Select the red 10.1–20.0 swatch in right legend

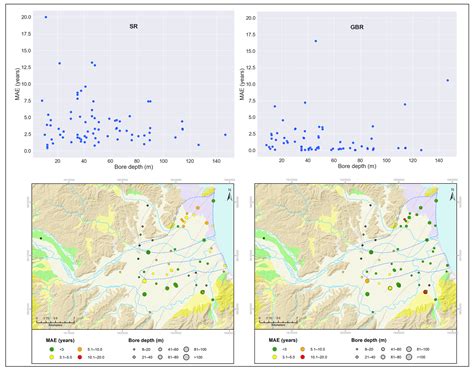click(x=303, y=357)
